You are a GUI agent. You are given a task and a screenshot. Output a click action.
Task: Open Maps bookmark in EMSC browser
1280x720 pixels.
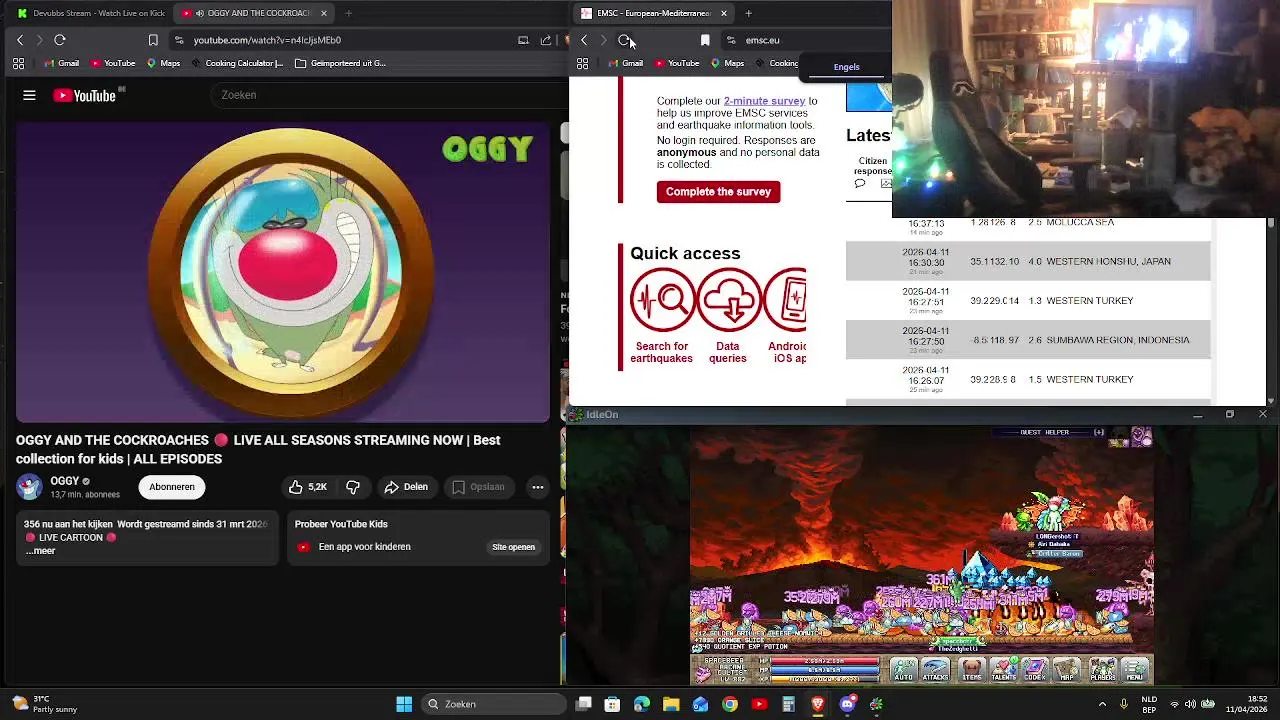point(726,63)
